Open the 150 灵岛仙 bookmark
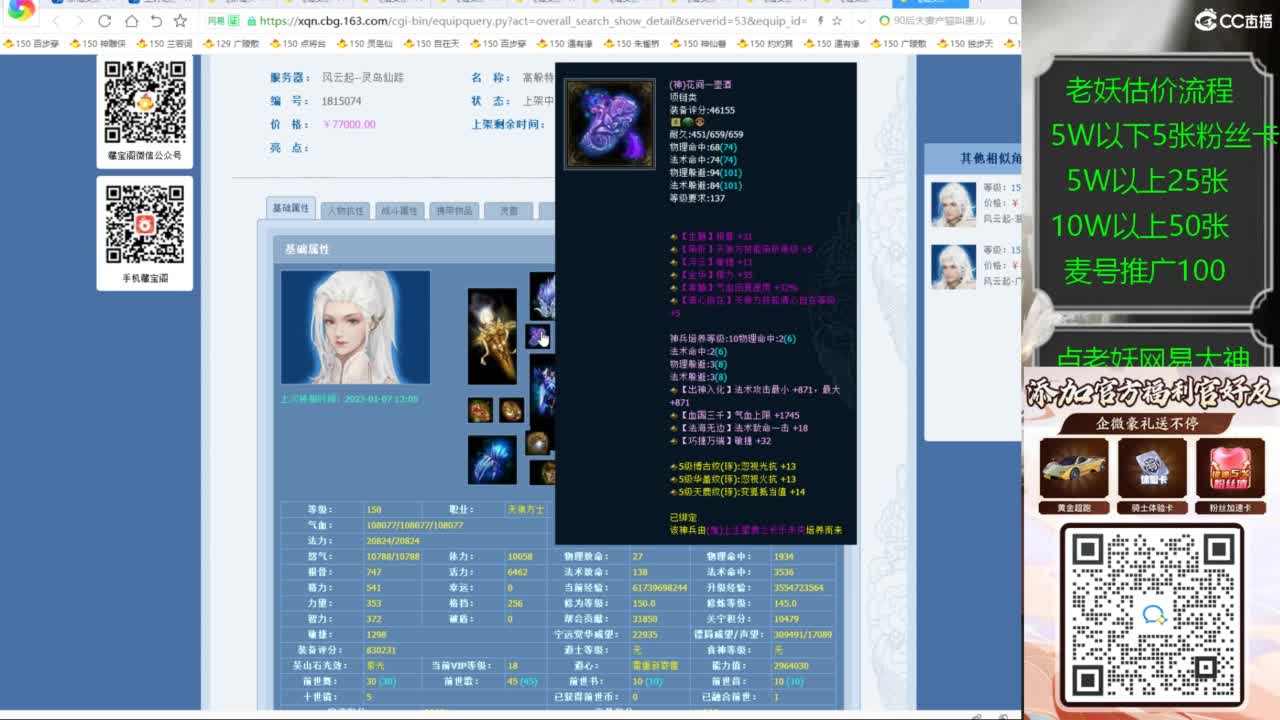1280x720 pixels. [x=365, y=44]
